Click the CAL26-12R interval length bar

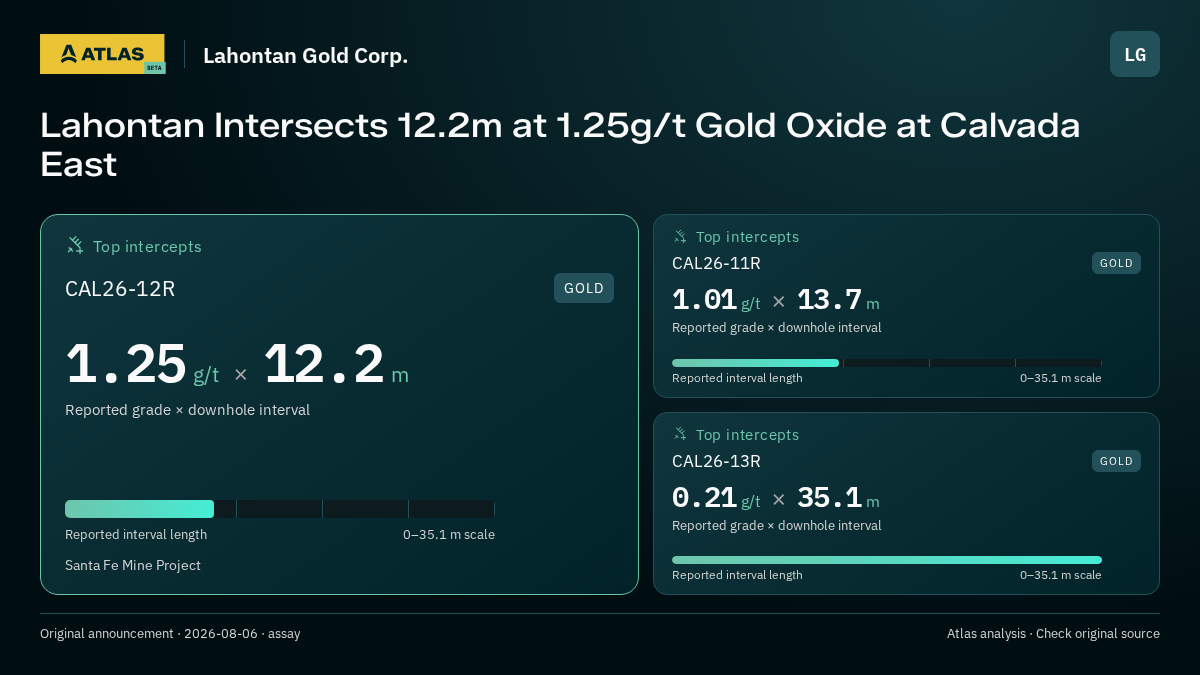[280, 509]
